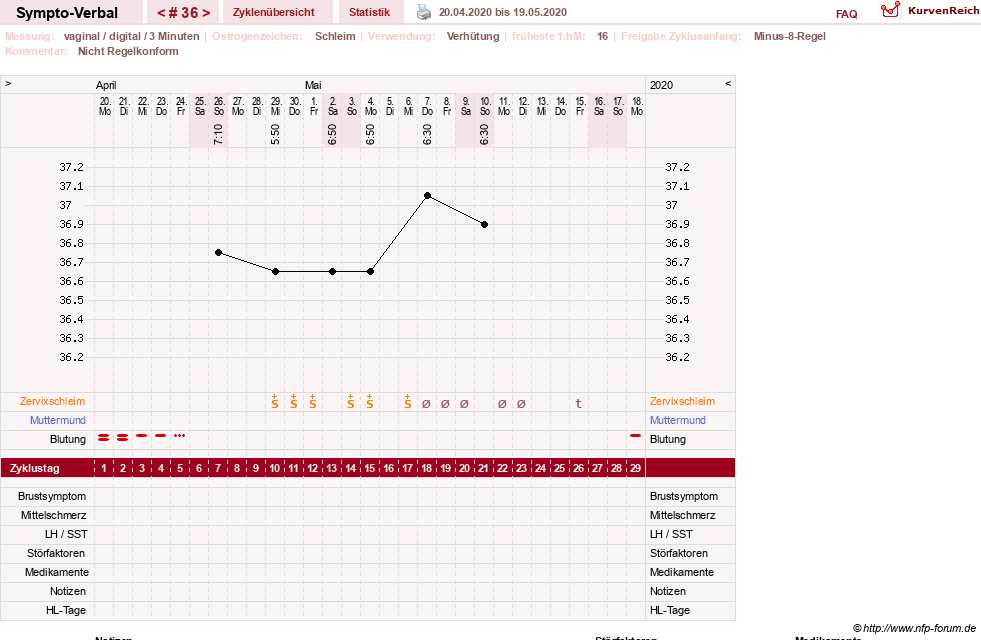Screen dimensions: 981x640
Task: Click the ø mucus symbol on cycle day 20
Action: coord(464,404)
